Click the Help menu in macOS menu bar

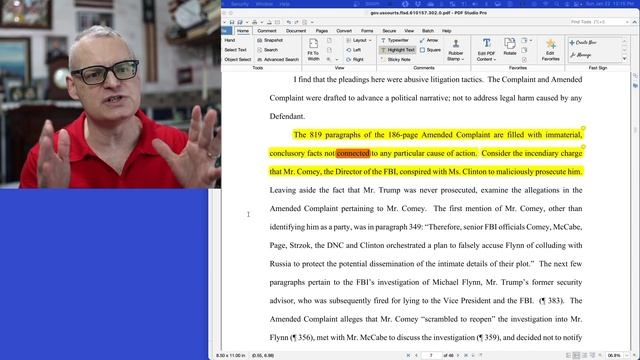tap(284, 4)
